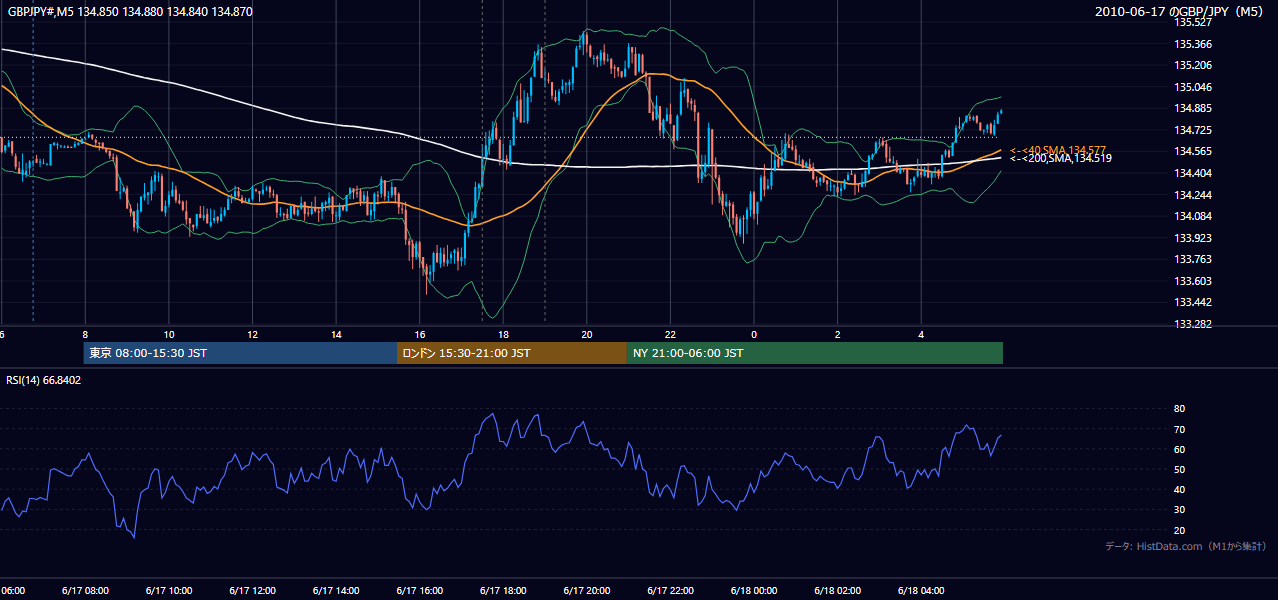Select the NY 21:00-06:00 JST session bar
Screen dimensions: 1278x600
[815, 353]
